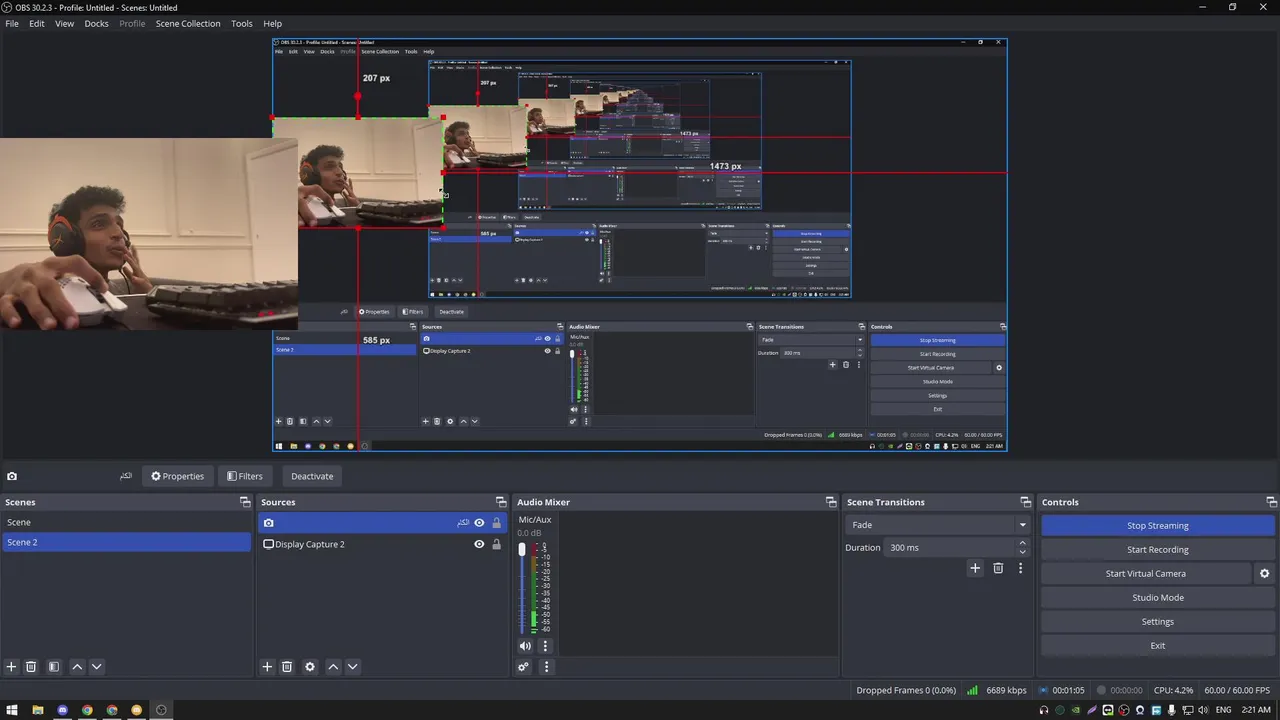The height and width of the screenshot is (720, 1280).
Task: Open the Edit menu
Action: pyautogui.click(x=37, y=23)
